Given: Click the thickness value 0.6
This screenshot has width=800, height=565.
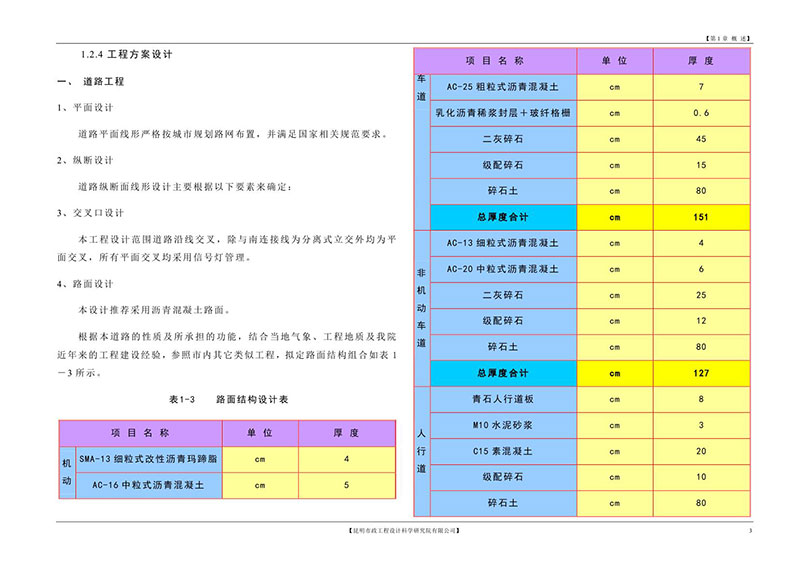Looking at the screenshot, I should (700, 113).
